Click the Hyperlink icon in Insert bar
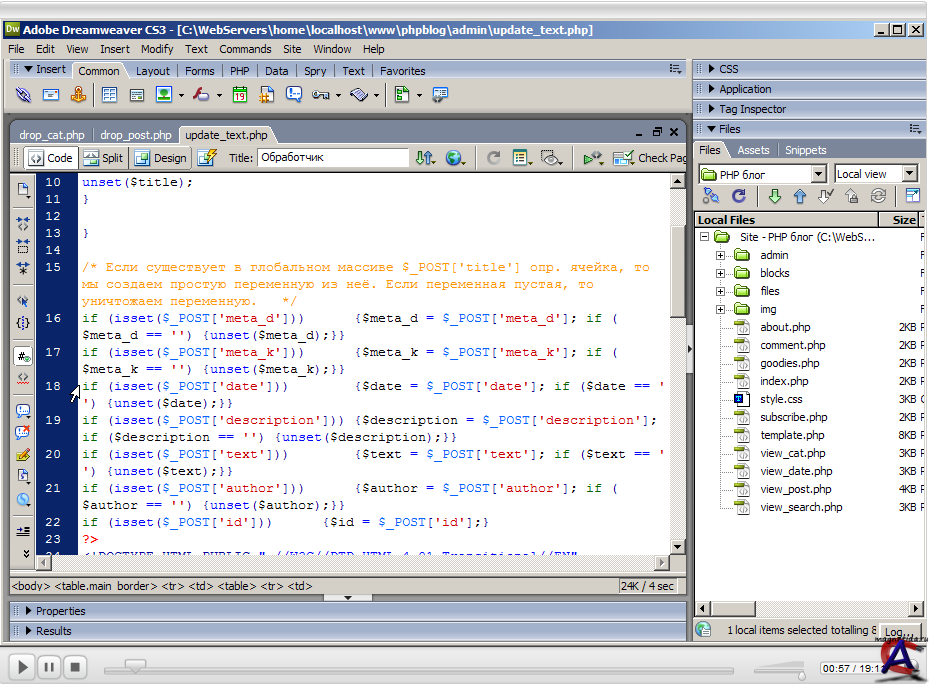 click(x=23, y=95)
